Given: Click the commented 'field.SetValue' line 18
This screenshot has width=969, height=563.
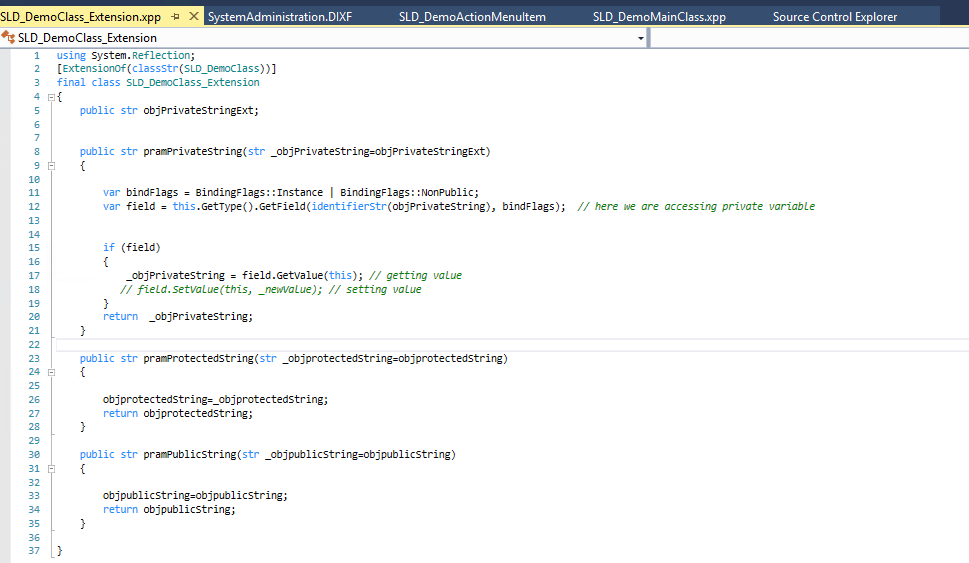Looking at the screenshot, I should (271, 289).
